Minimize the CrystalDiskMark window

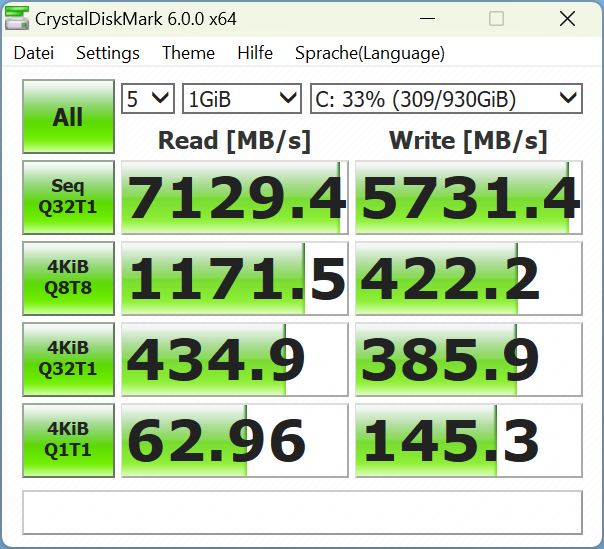427,18
